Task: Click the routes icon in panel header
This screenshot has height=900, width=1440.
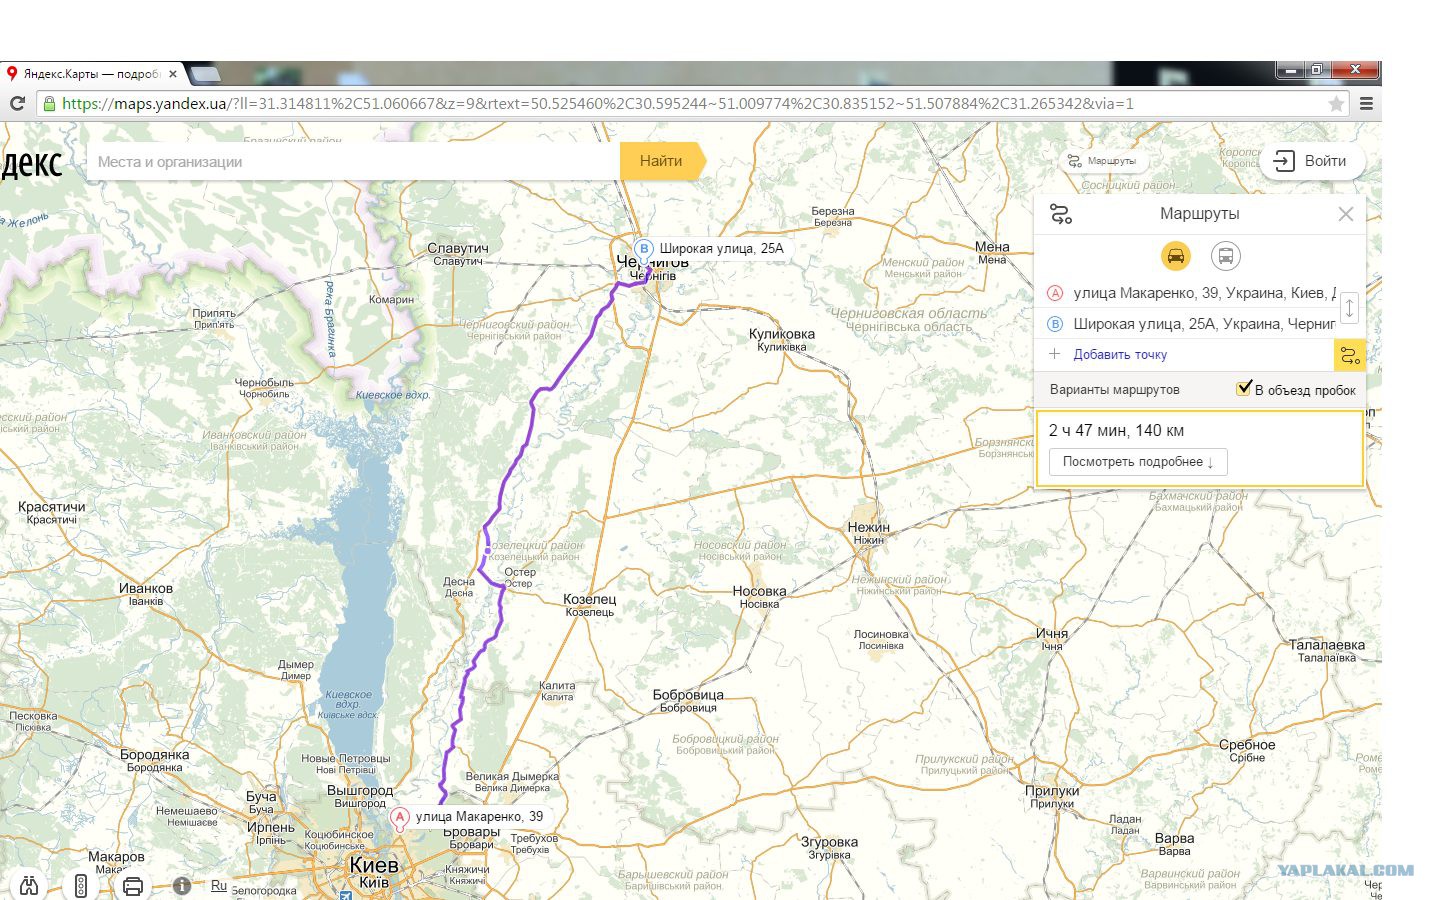Action: 1061,214
